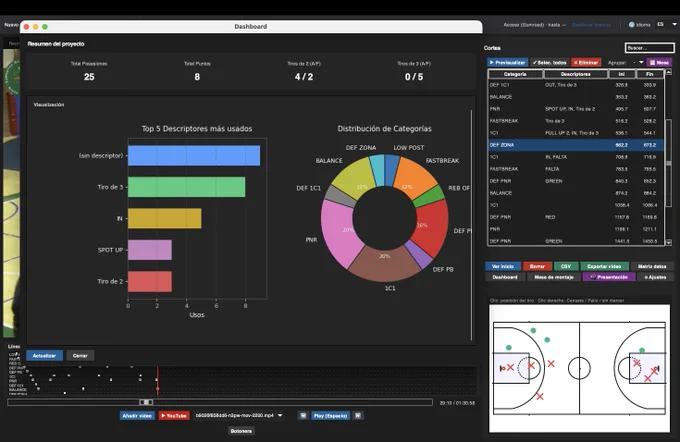This screenshot has height=442, width=680.
Task: Click the red Tiro de 2 bar
Action: (x=150, y=281)
